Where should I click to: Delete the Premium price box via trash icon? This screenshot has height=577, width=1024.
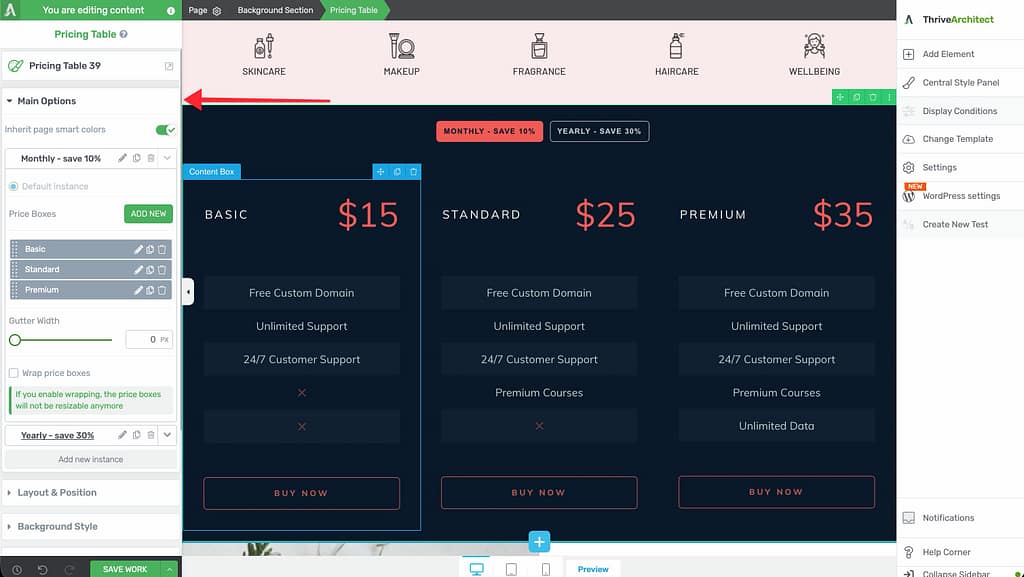click(162, 290)
